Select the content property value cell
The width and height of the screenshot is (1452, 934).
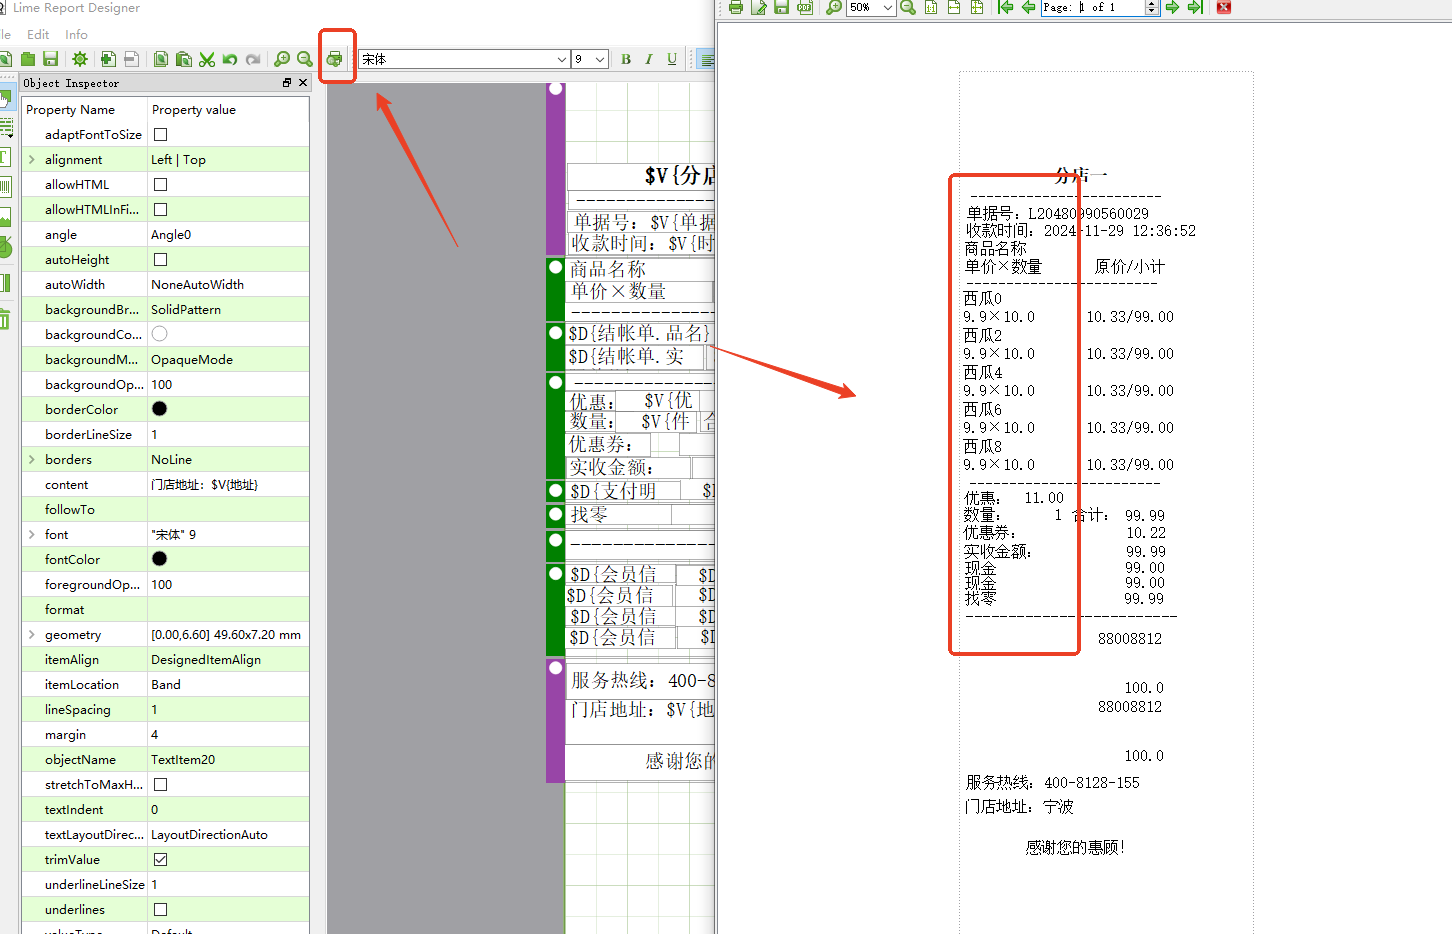coord(228,484)
